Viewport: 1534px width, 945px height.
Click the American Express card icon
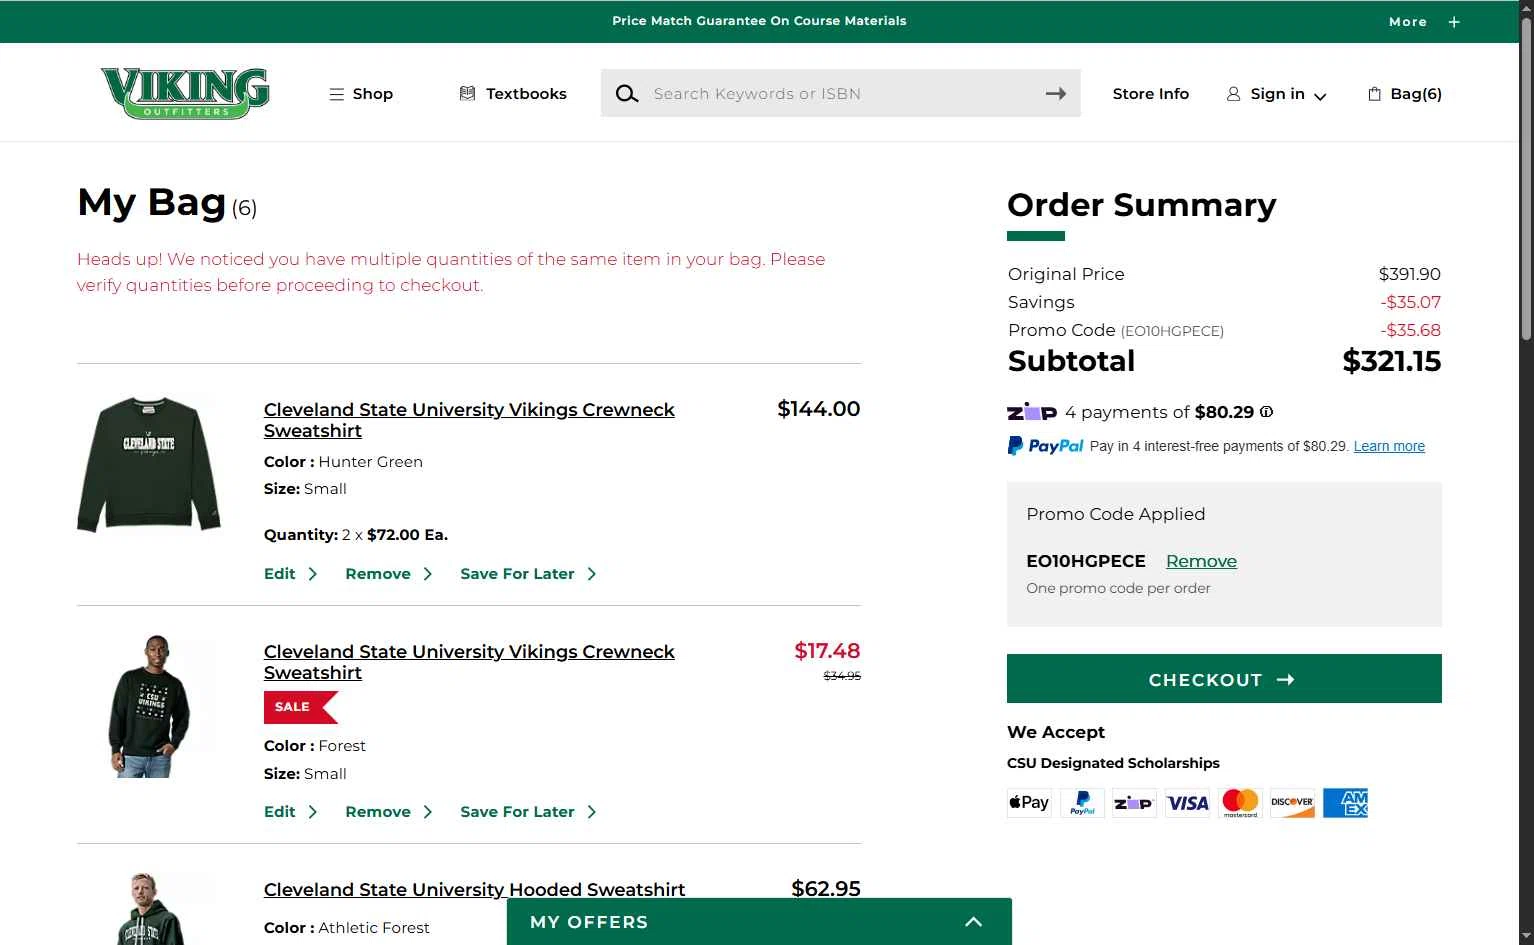coord(1345,803)
